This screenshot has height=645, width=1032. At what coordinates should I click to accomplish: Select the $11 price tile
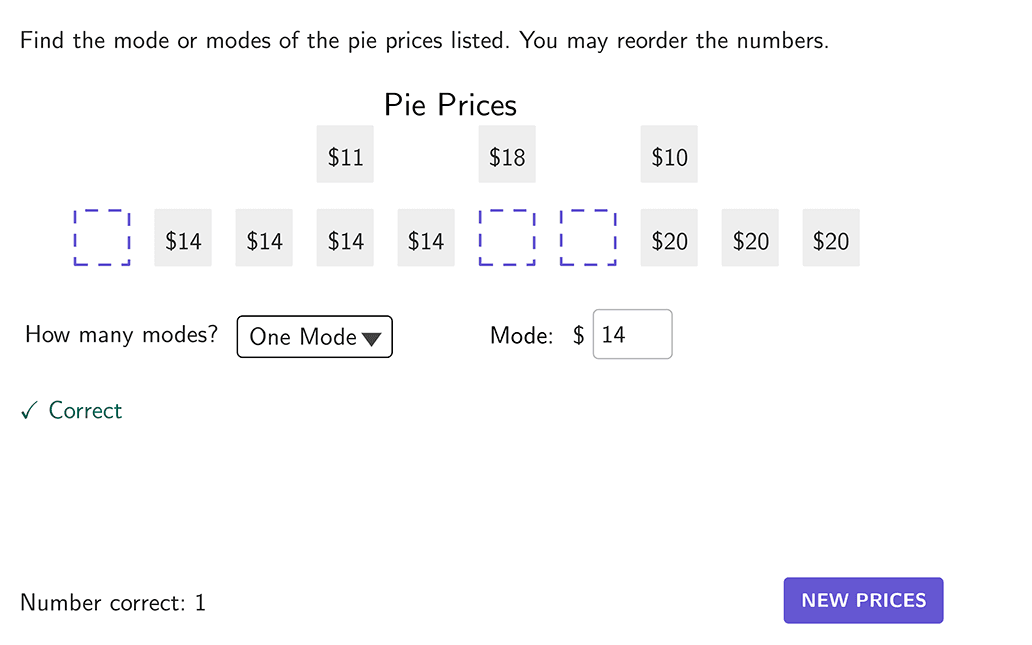pyautogui.click(x=344, y=154)
